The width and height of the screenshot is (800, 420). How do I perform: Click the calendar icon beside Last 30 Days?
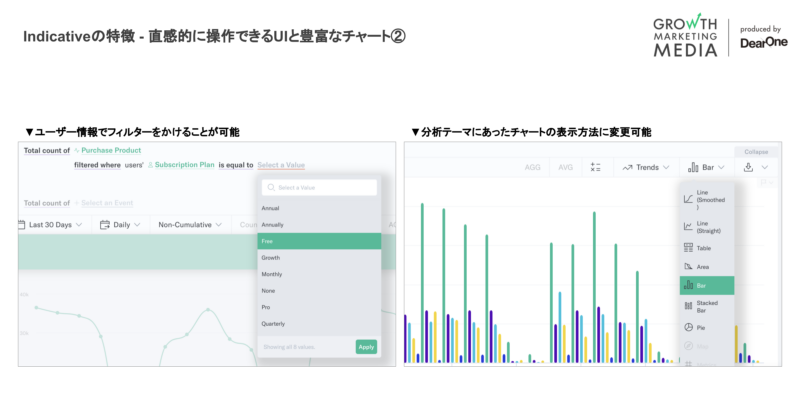coord(21,225)
